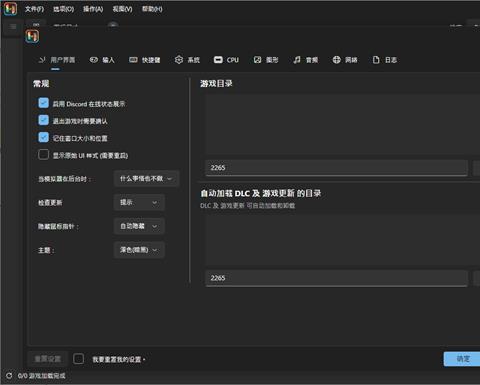This screenshot has height=385, width=480.
Task: Click inside the DLC and updates directory list
Action: pos(343,240)
